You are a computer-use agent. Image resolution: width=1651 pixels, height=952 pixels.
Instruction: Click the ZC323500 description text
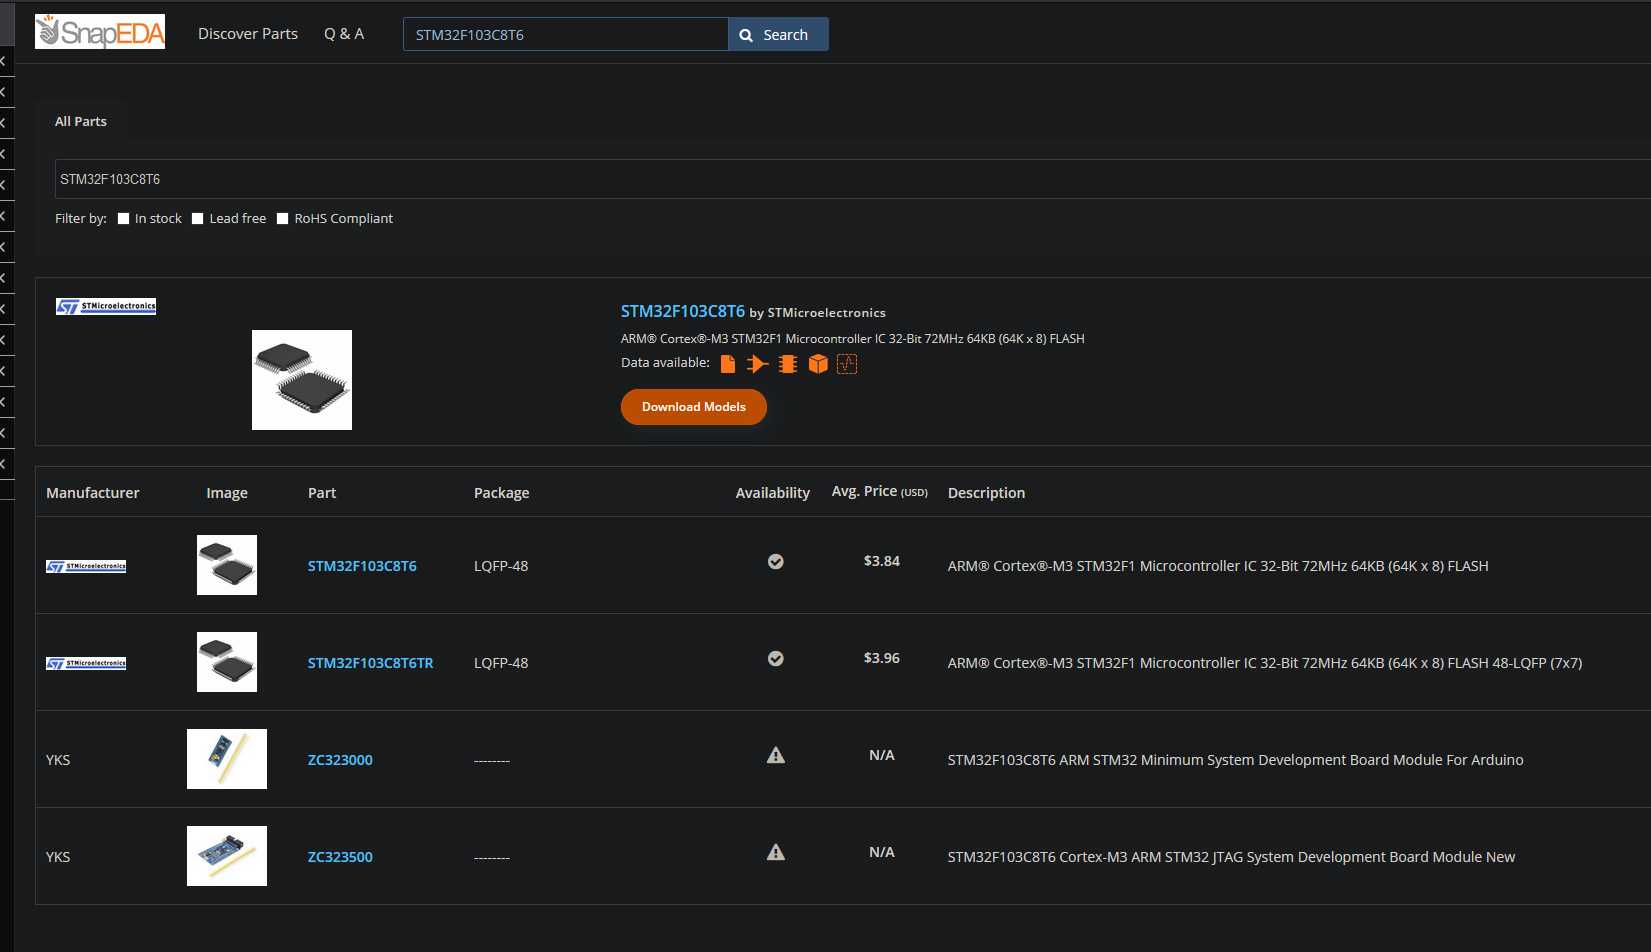click(x=1231, y=857)
